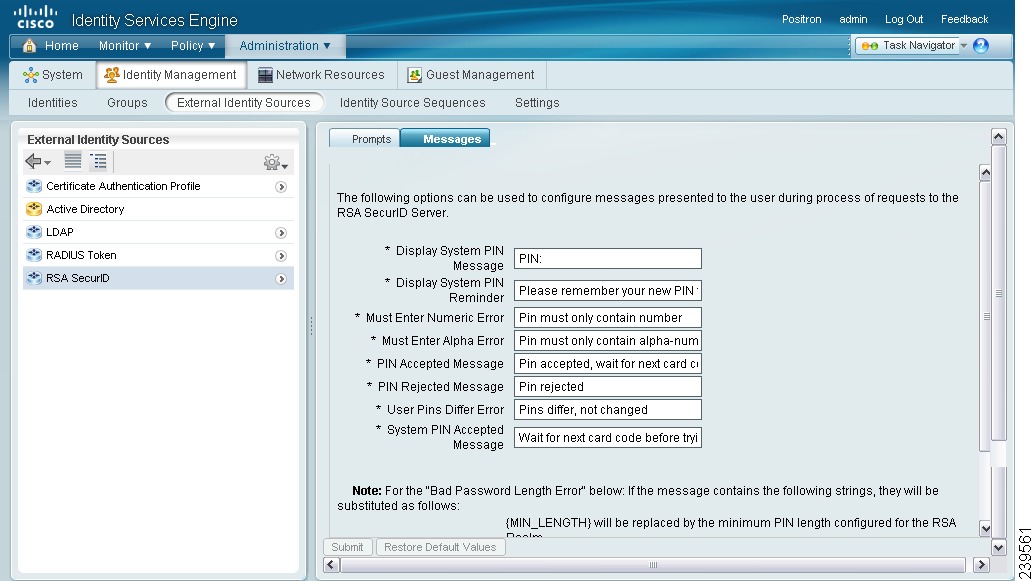The width and height of the screenshot is (1035, 581).
Task: Click Must Enter Numeric Error field
Action: point(608,318)
